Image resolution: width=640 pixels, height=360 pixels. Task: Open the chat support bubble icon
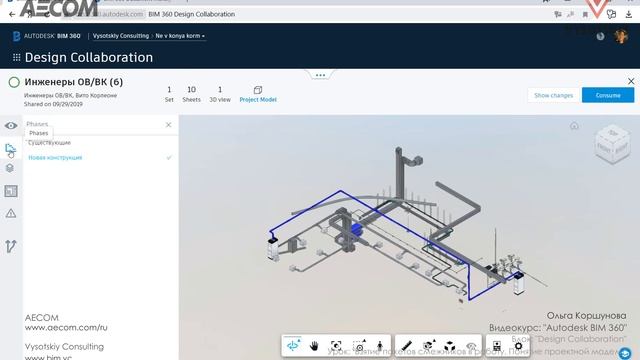click(625, 353)
